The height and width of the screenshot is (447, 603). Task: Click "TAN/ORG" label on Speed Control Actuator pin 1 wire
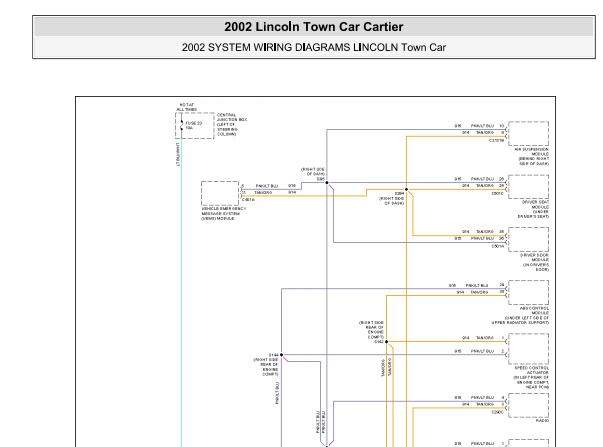tap(485, 338)
